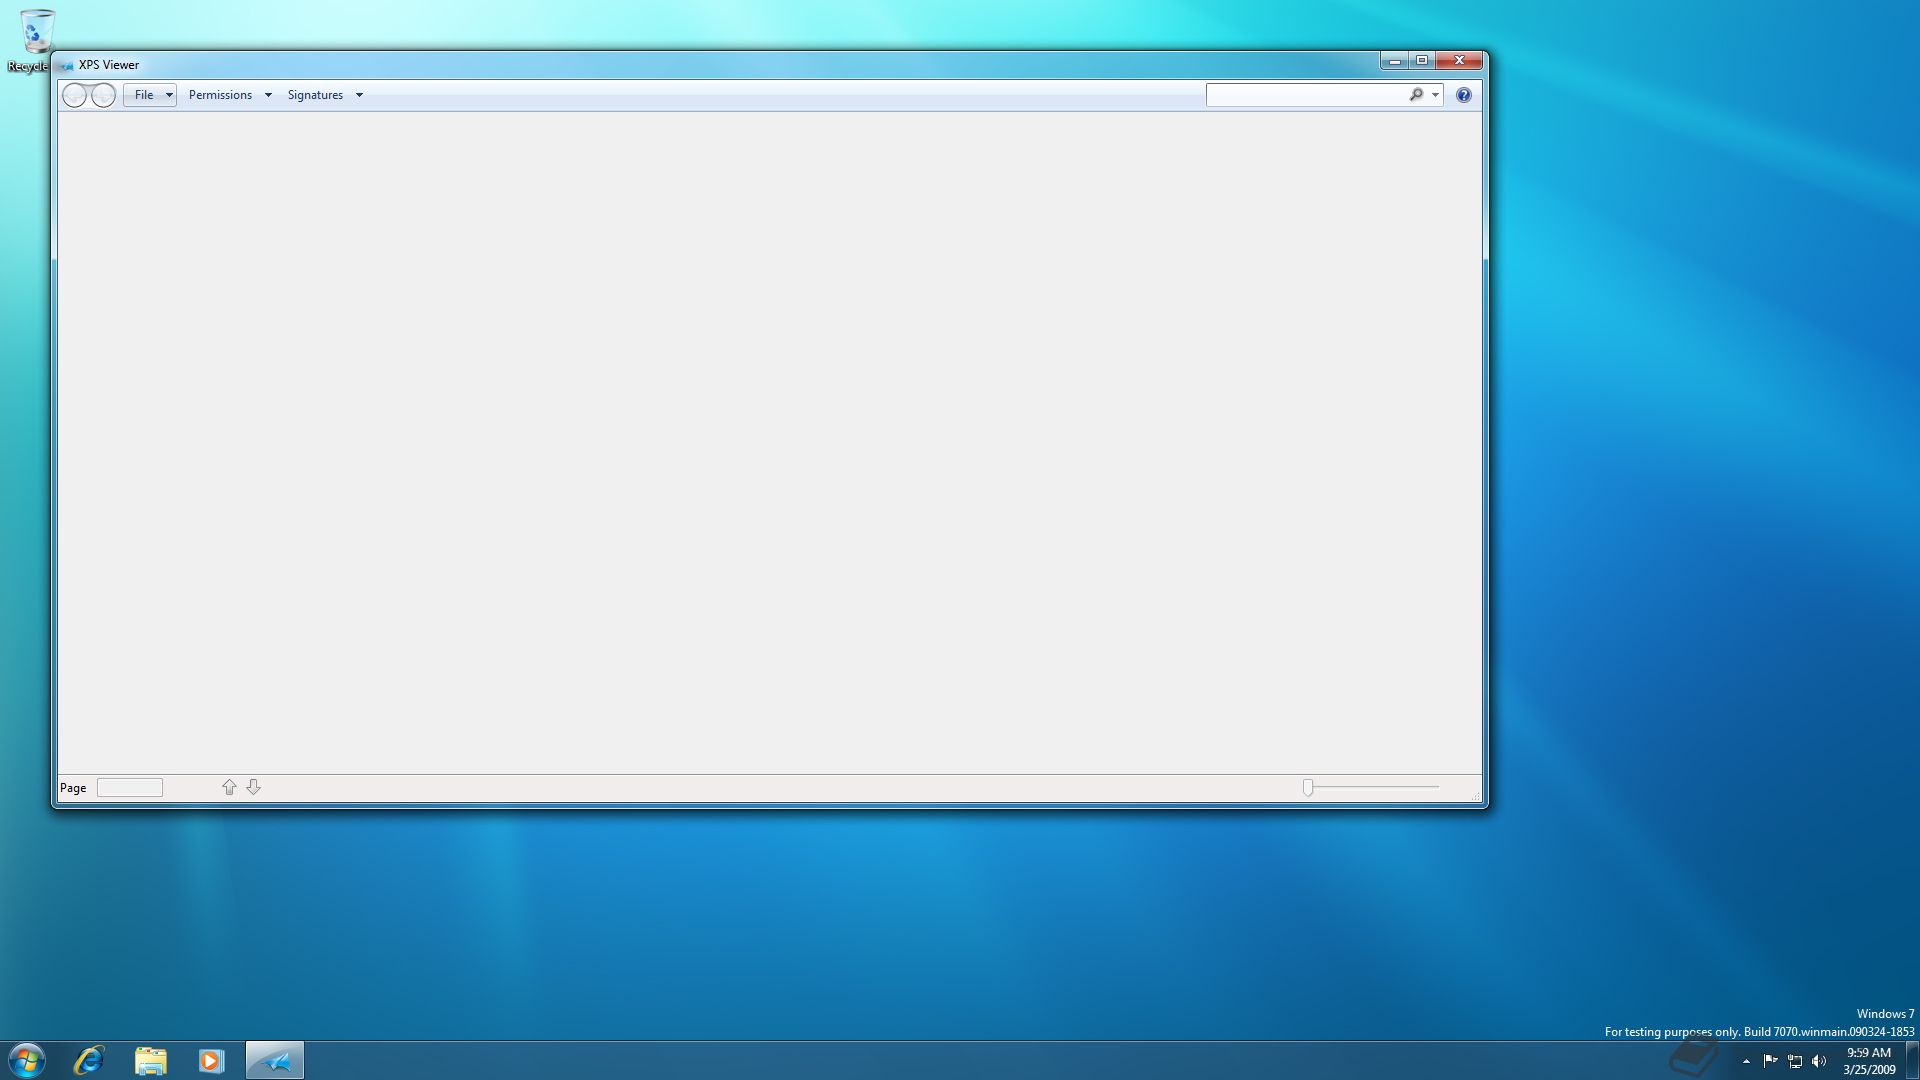This screenshot has height=1080, width=1920.
Task: Select the Recycle Bin desktop icon
Action: click(36, 40)
